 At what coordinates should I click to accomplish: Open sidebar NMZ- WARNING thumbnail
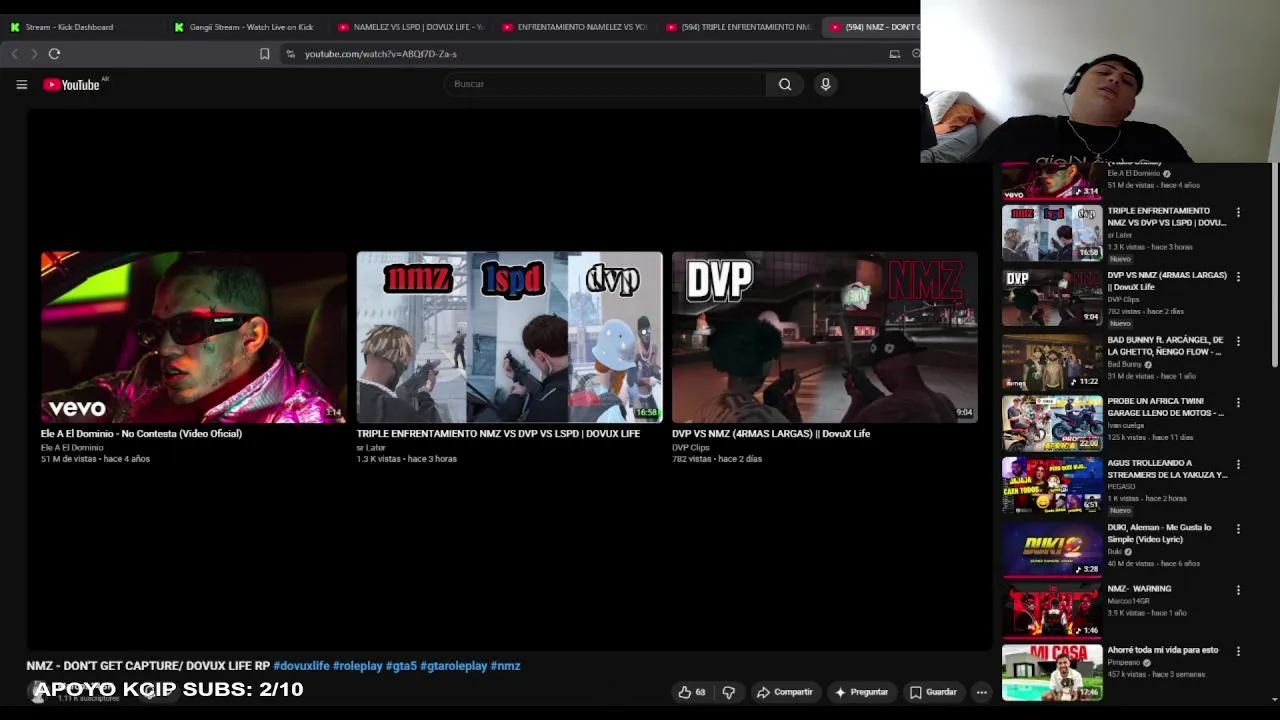click(1052, 610)
